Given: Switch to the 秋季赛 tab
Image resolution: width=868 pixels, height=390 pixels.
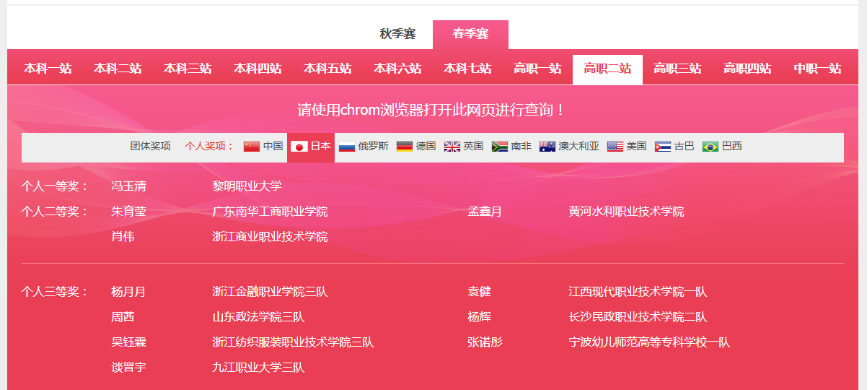Looking at the screenshot, I should pos(397,34).
